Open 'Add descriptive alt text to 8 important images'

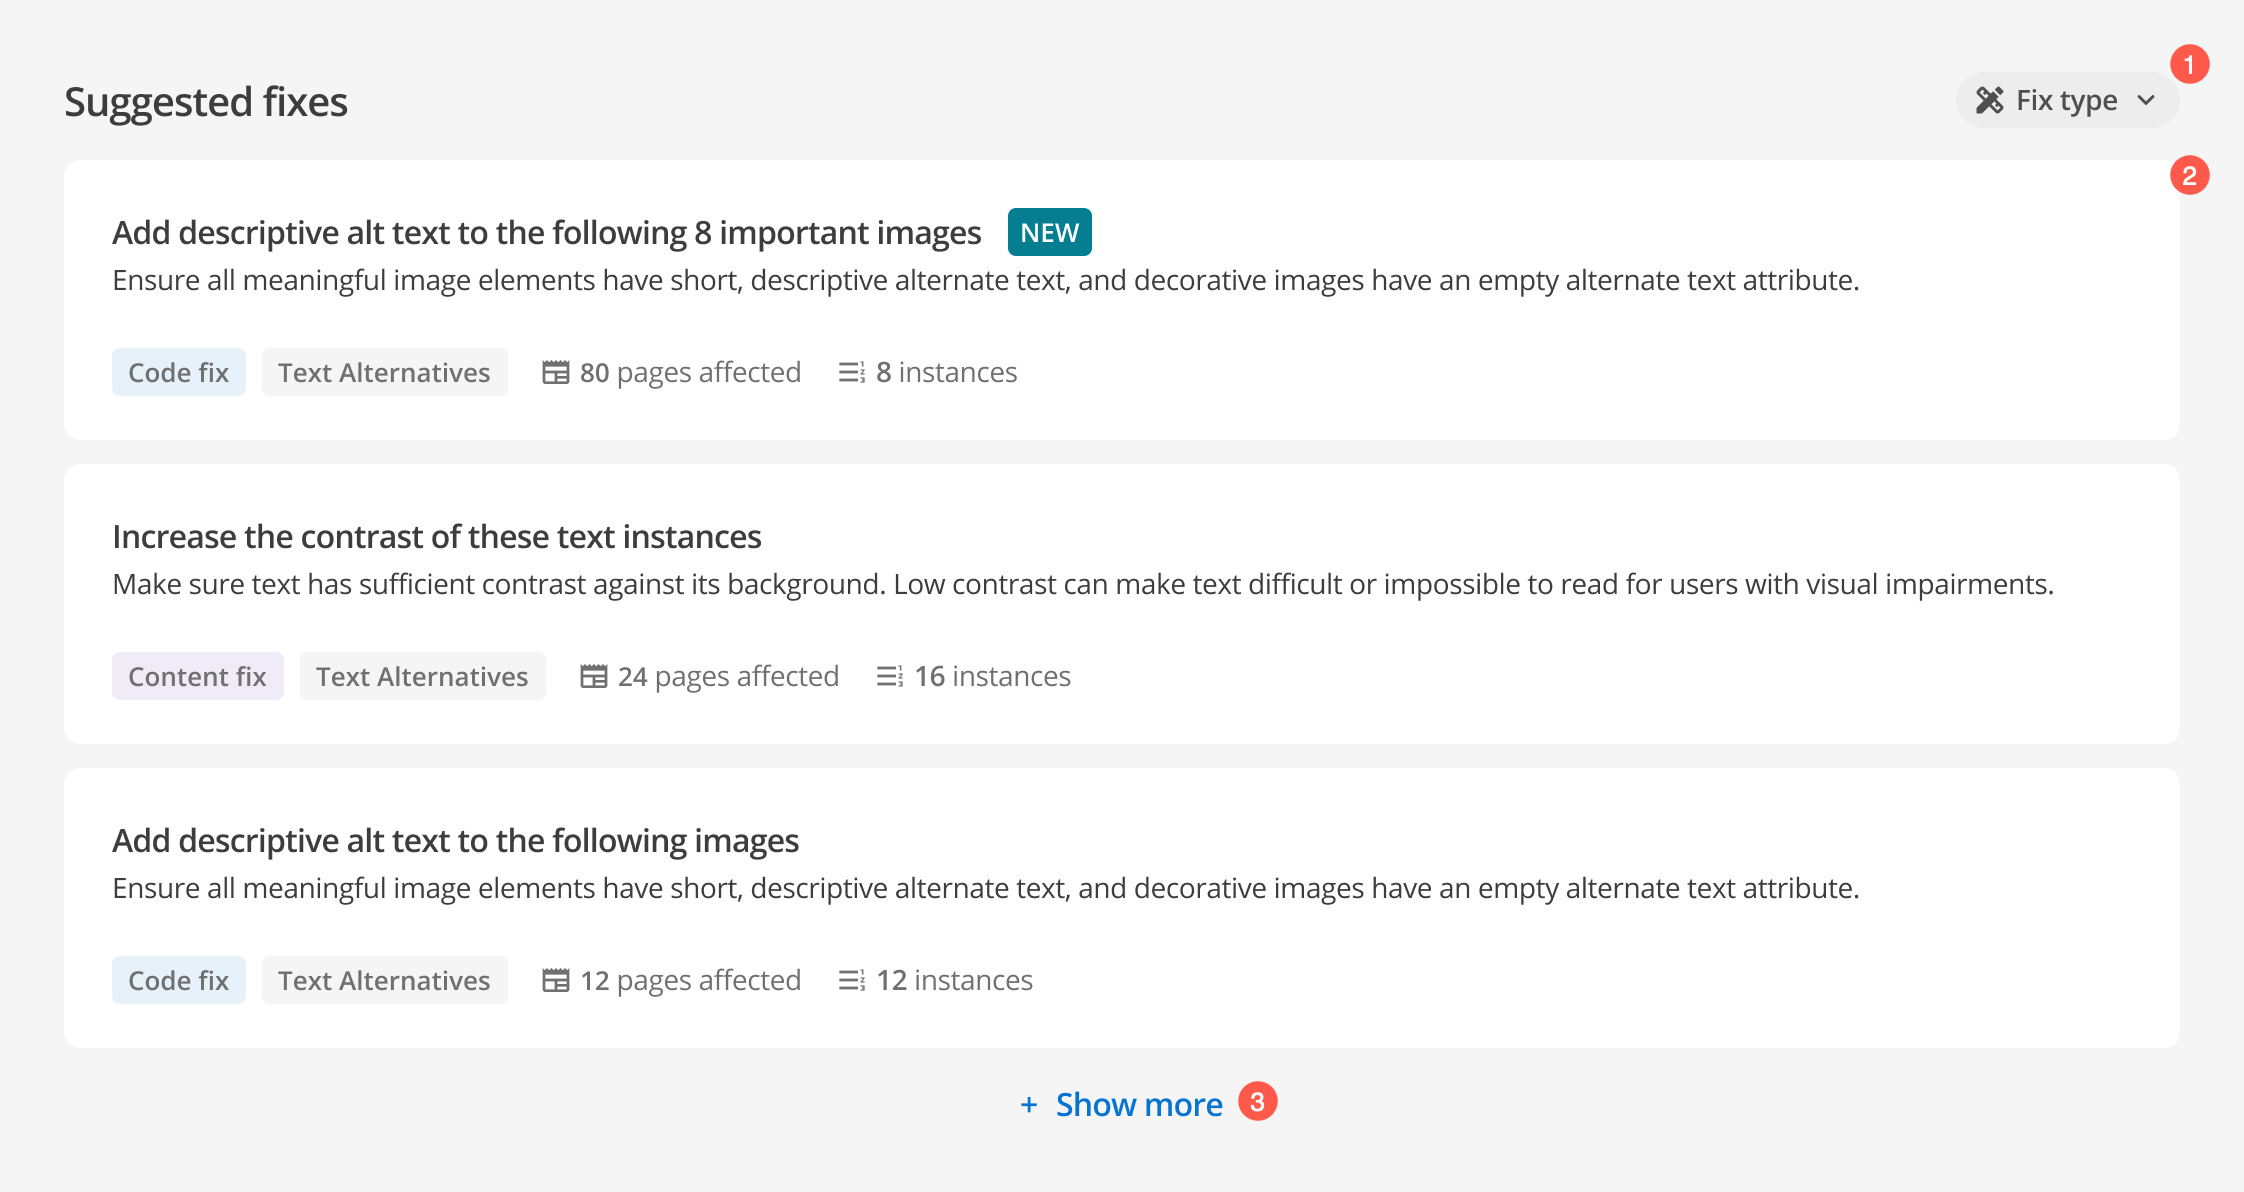(x=546, y=232)
